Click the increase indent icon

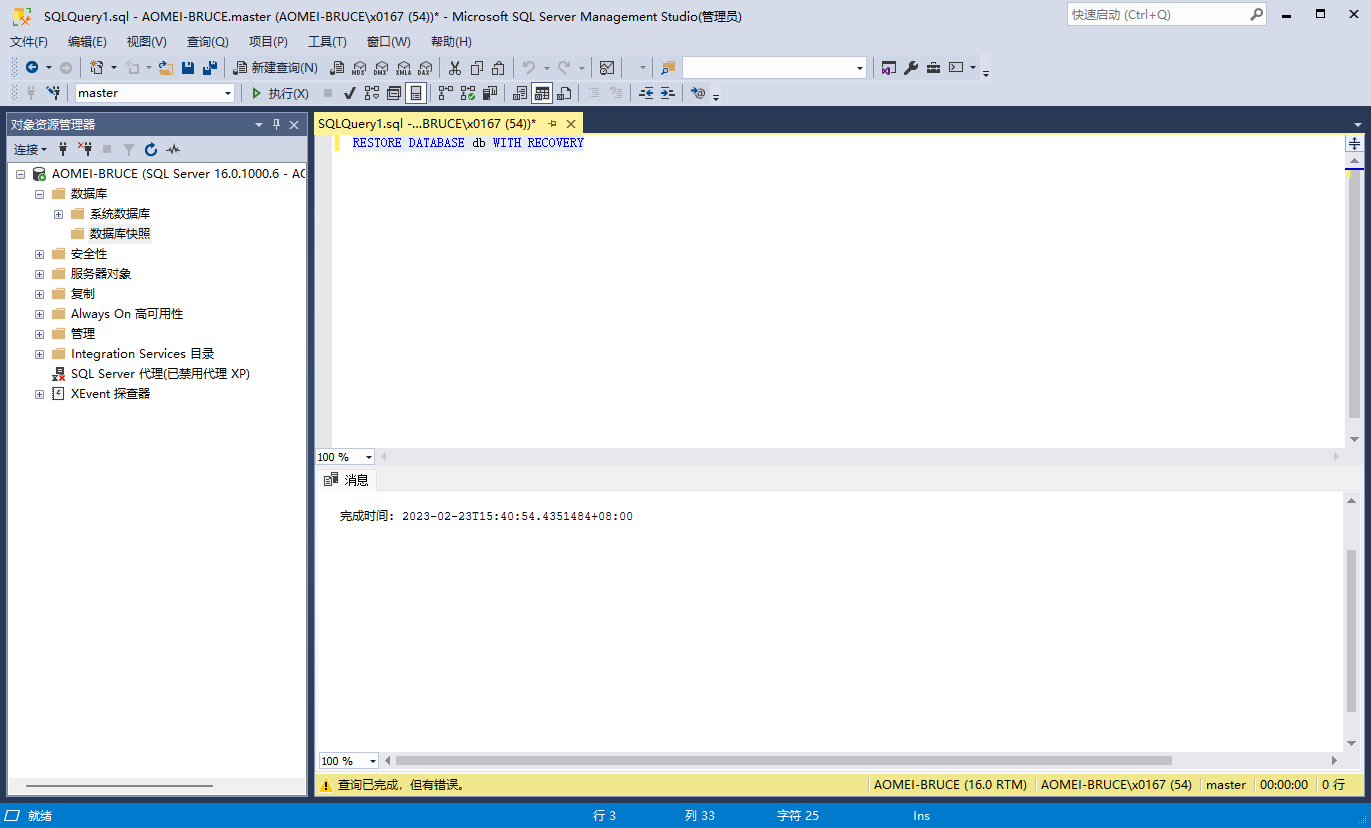pyautogui.click(x=667, y=93)
